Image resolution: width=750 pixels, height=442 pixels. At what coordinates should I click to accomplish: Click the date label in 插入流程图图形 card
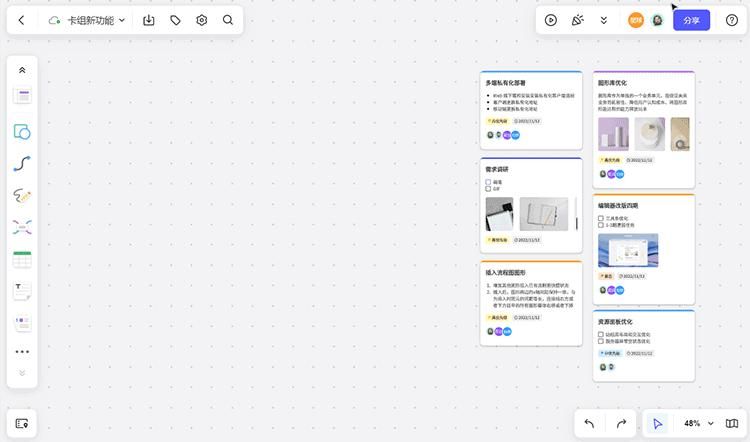[527, 318]
